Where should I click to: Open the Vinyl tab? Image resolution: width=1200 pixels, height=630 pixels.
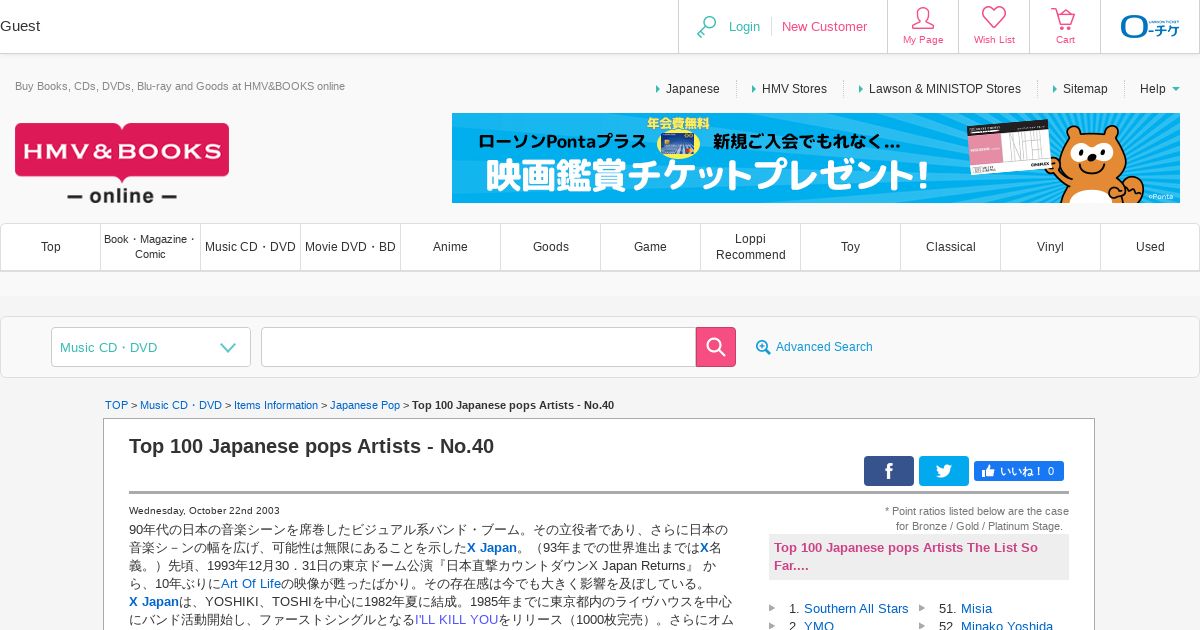(x=1051, y=247)
